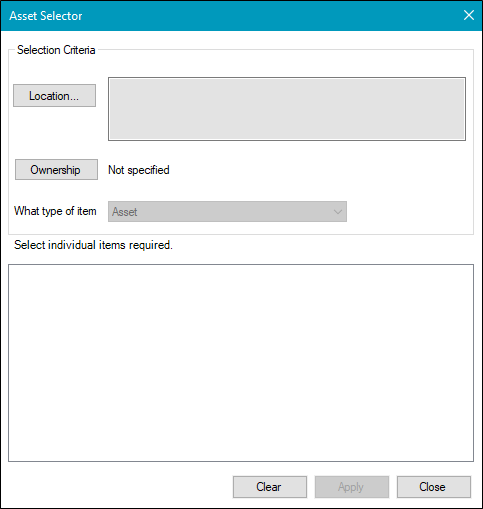Click the Ownership button

click(56, 170)
